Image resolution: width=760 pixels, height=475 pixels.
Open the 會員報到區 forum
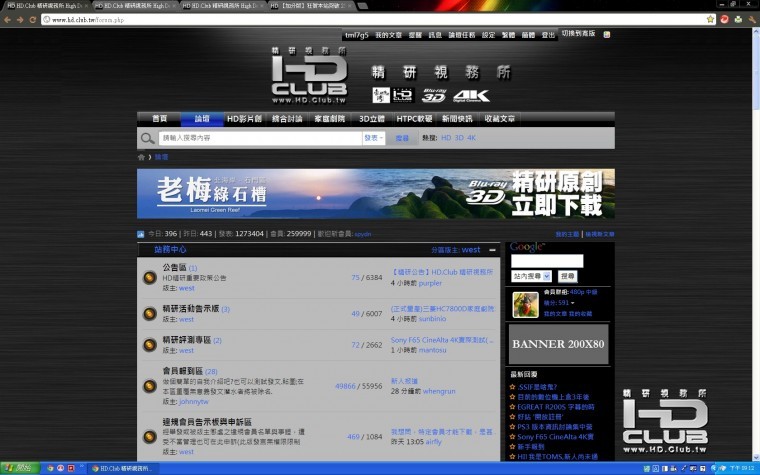pos(182,371)
